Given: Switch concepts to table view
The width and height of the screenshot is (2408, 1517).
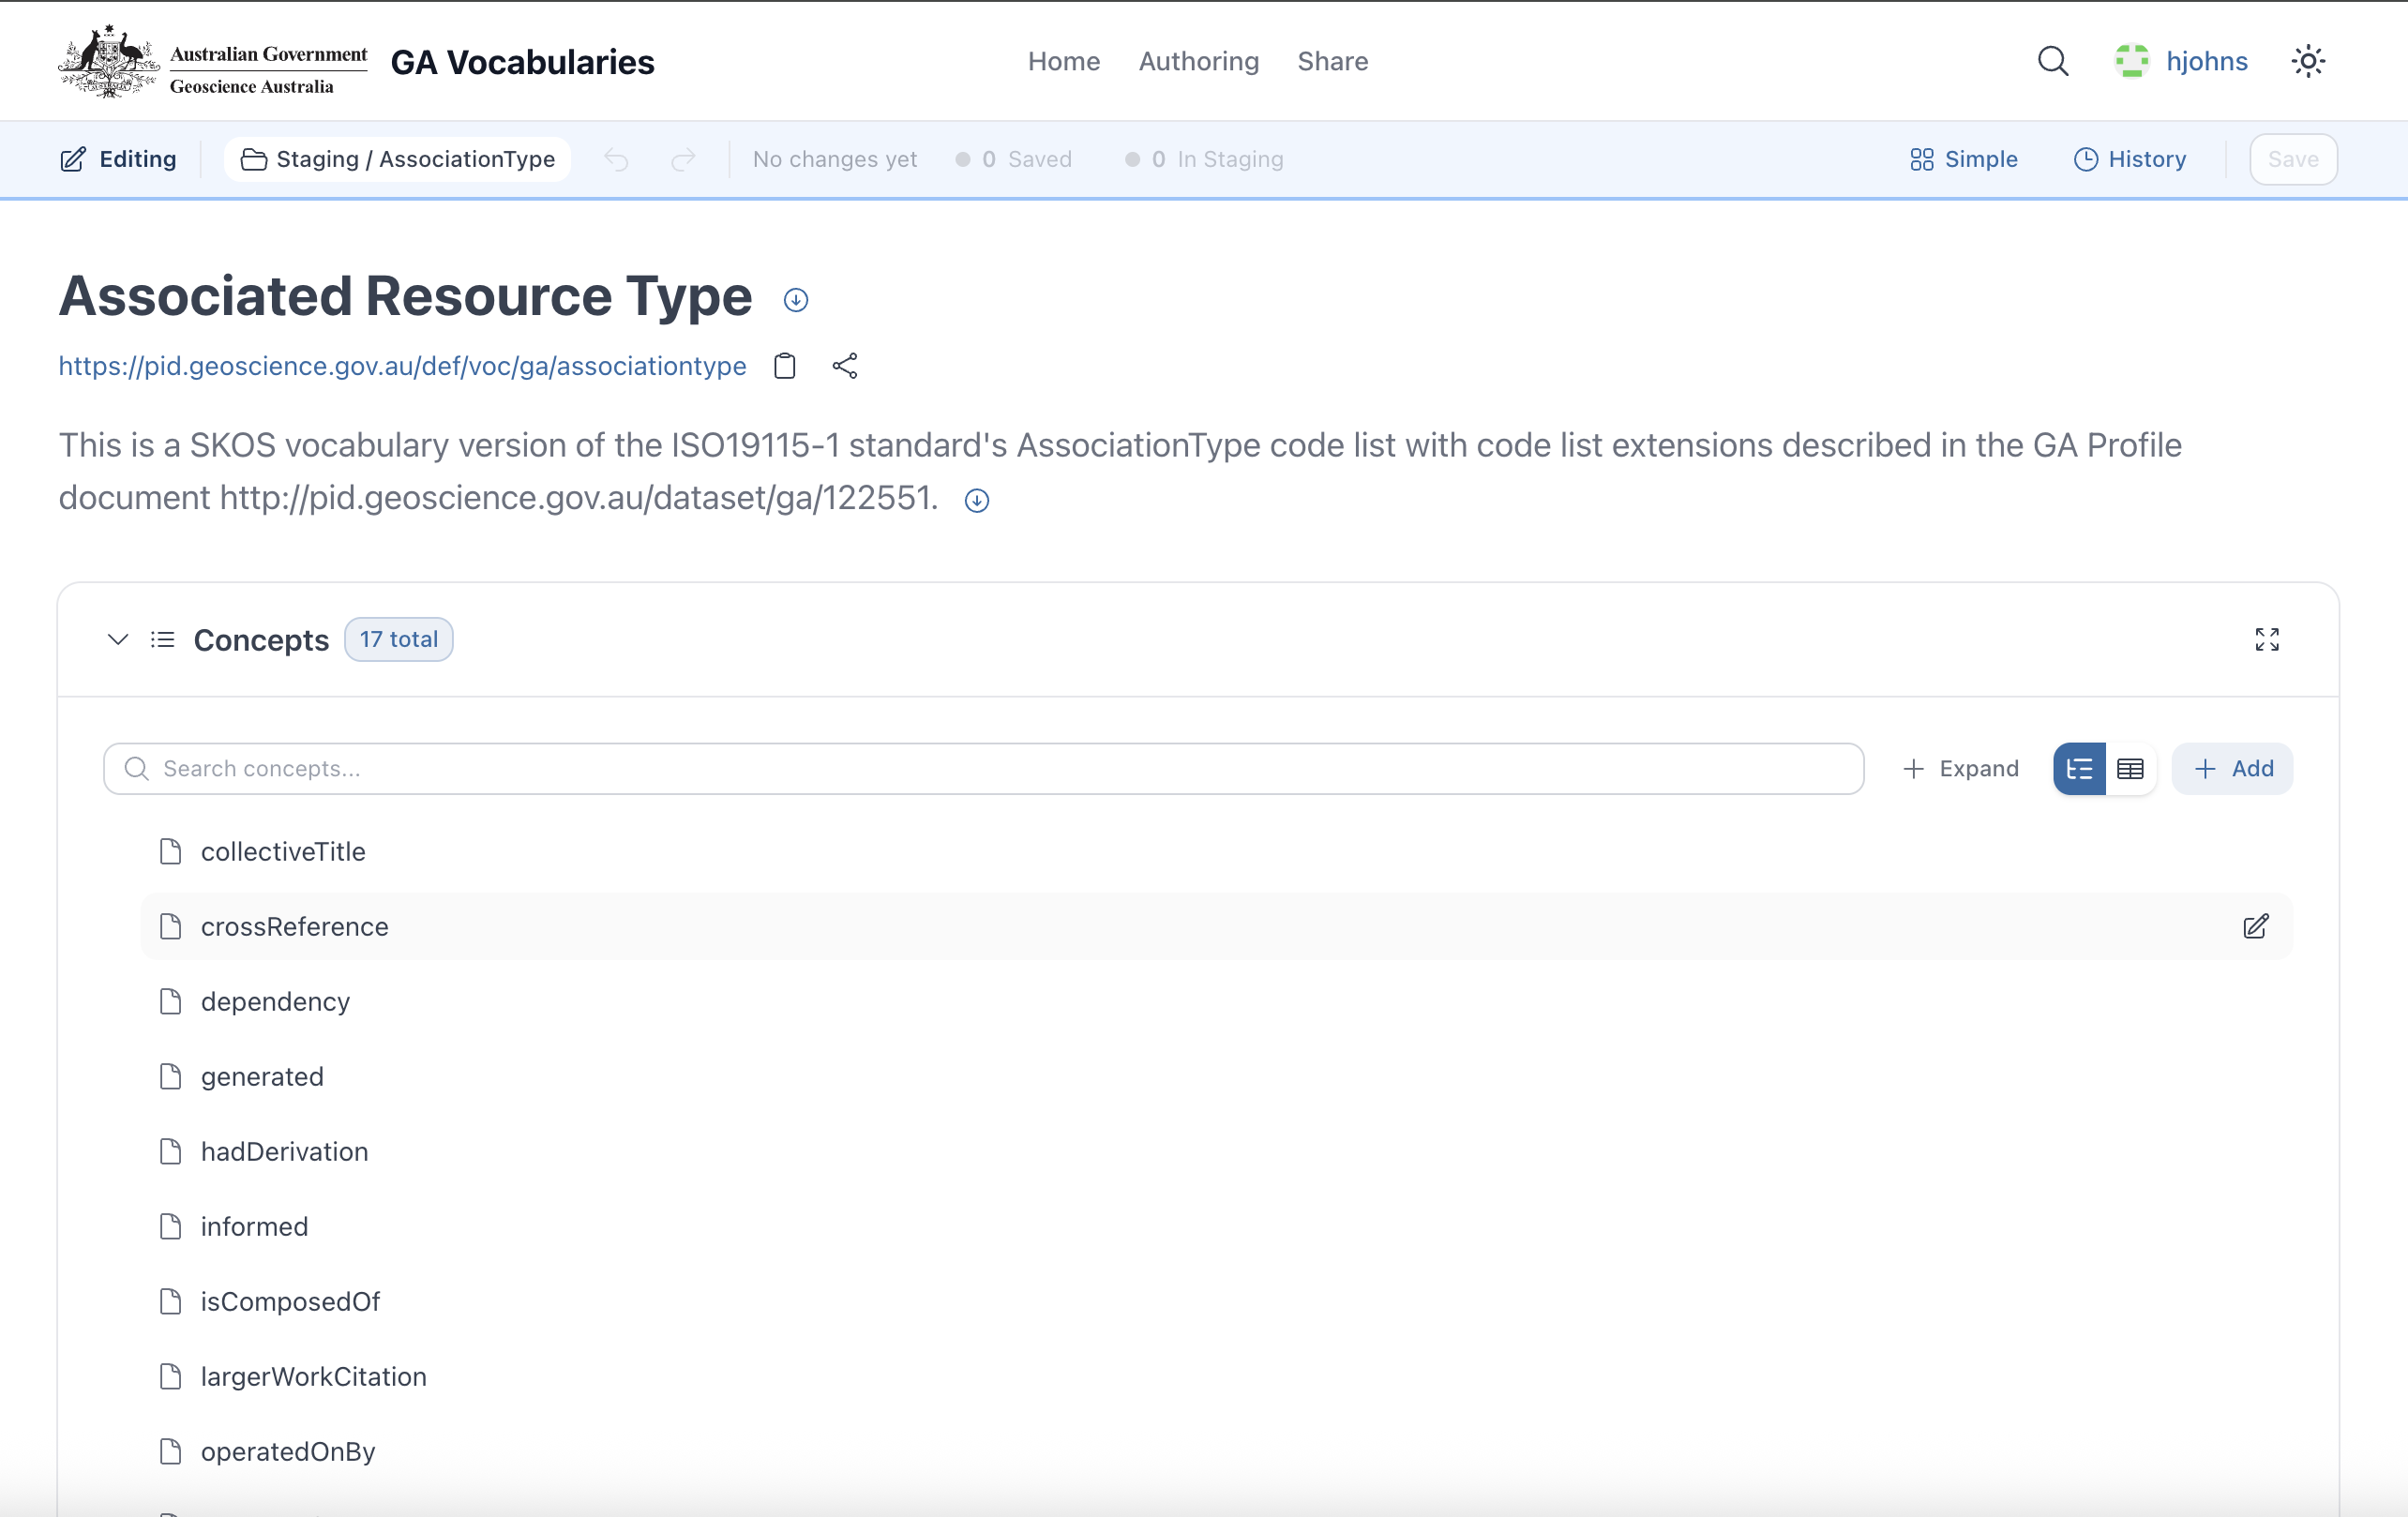Looking at the screenshot, I should [x=2131, y=768].
